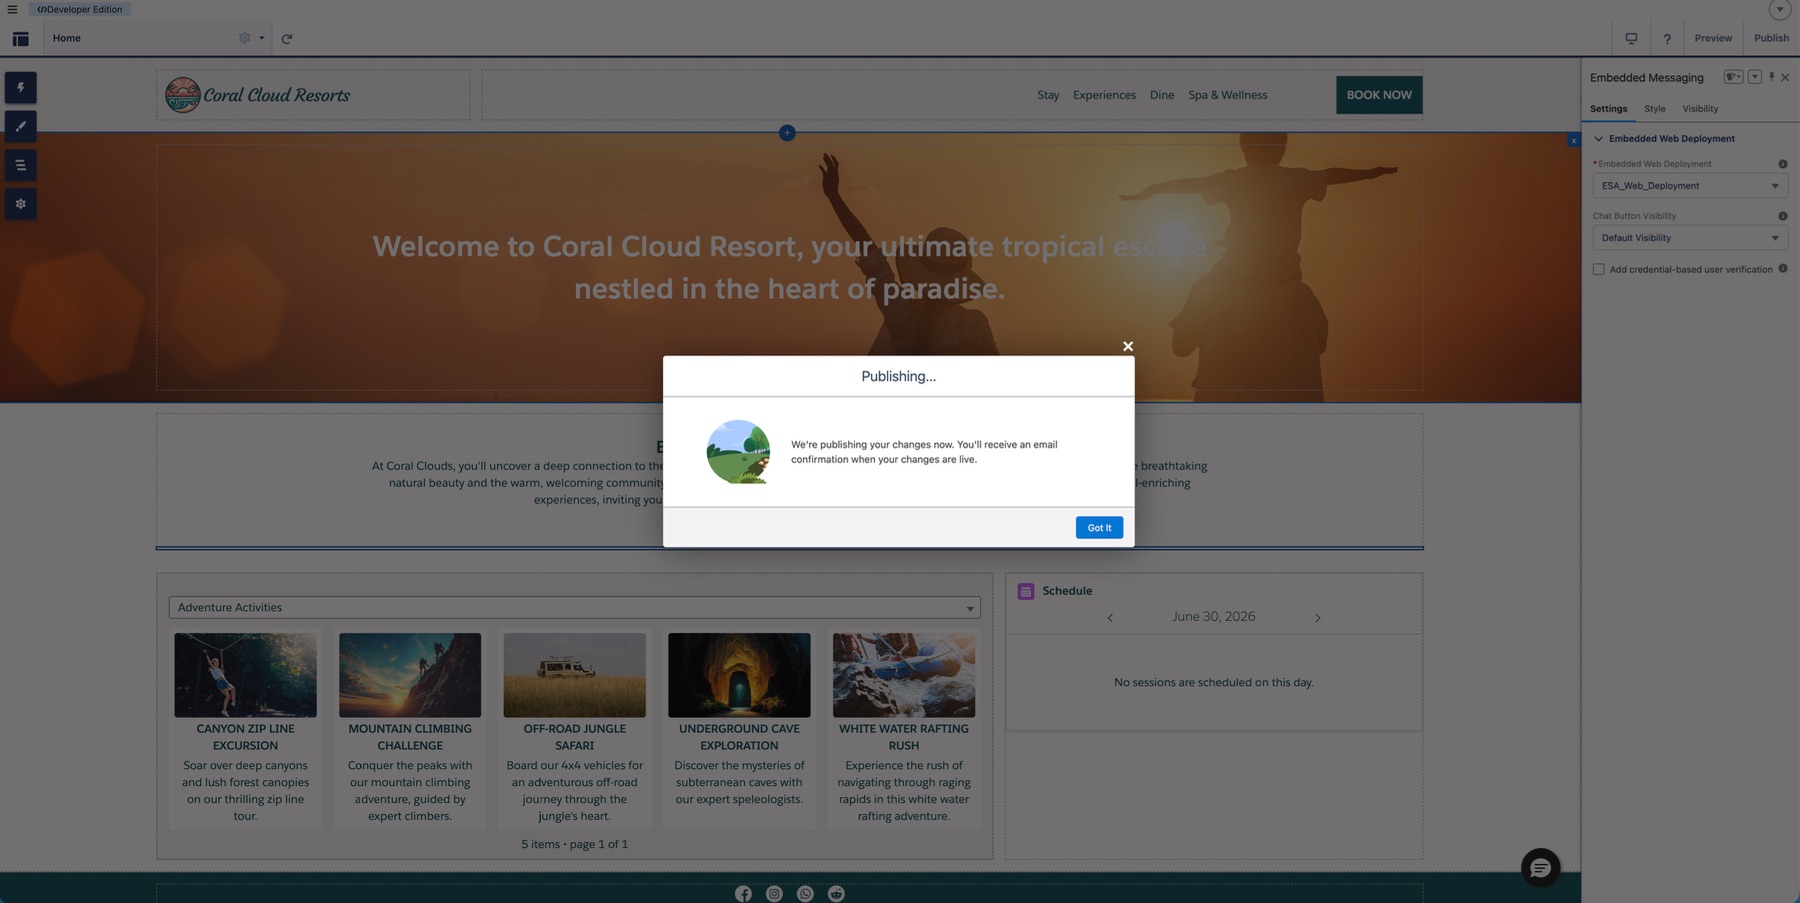Open page properties gear next to Home

click(x=244, y=38)
